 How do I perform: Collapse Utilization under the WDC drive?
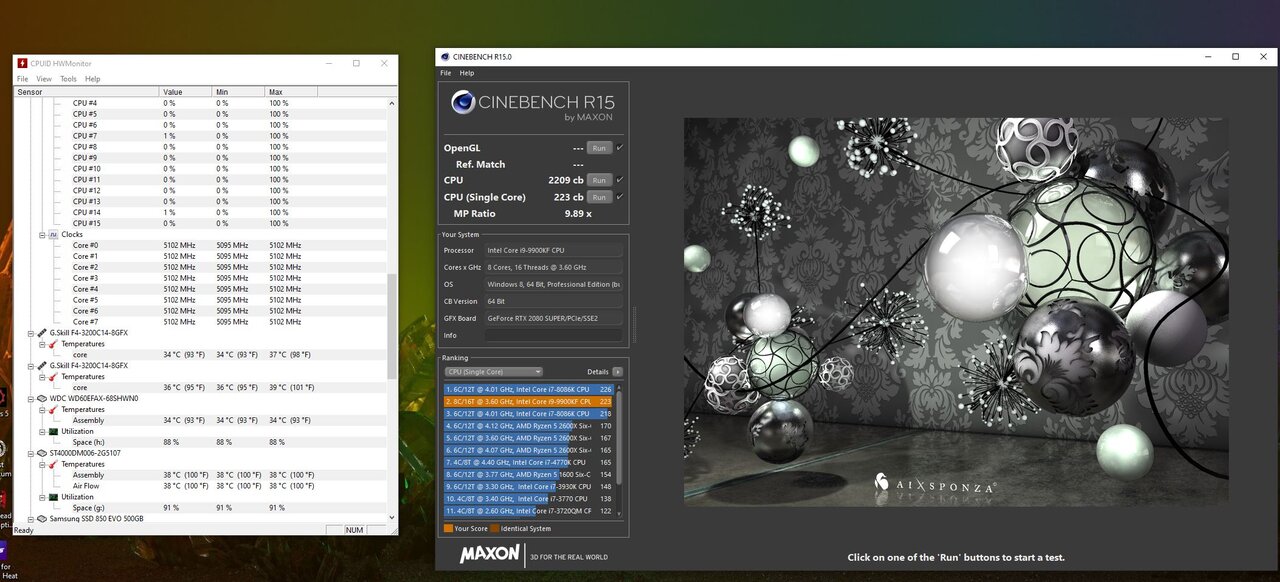click(42, 432)
